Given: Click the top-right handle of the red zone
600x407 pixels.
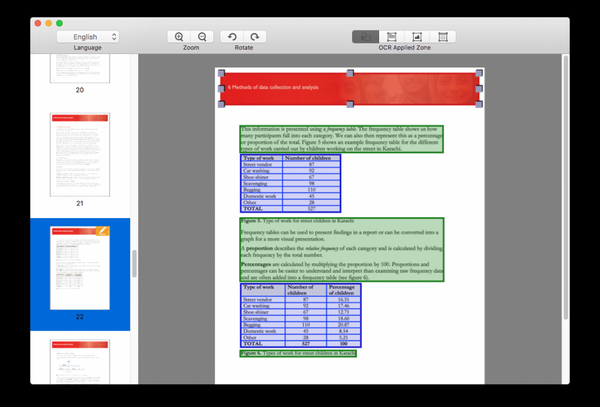Looking at the screenshot, I should tap(479, 73).
